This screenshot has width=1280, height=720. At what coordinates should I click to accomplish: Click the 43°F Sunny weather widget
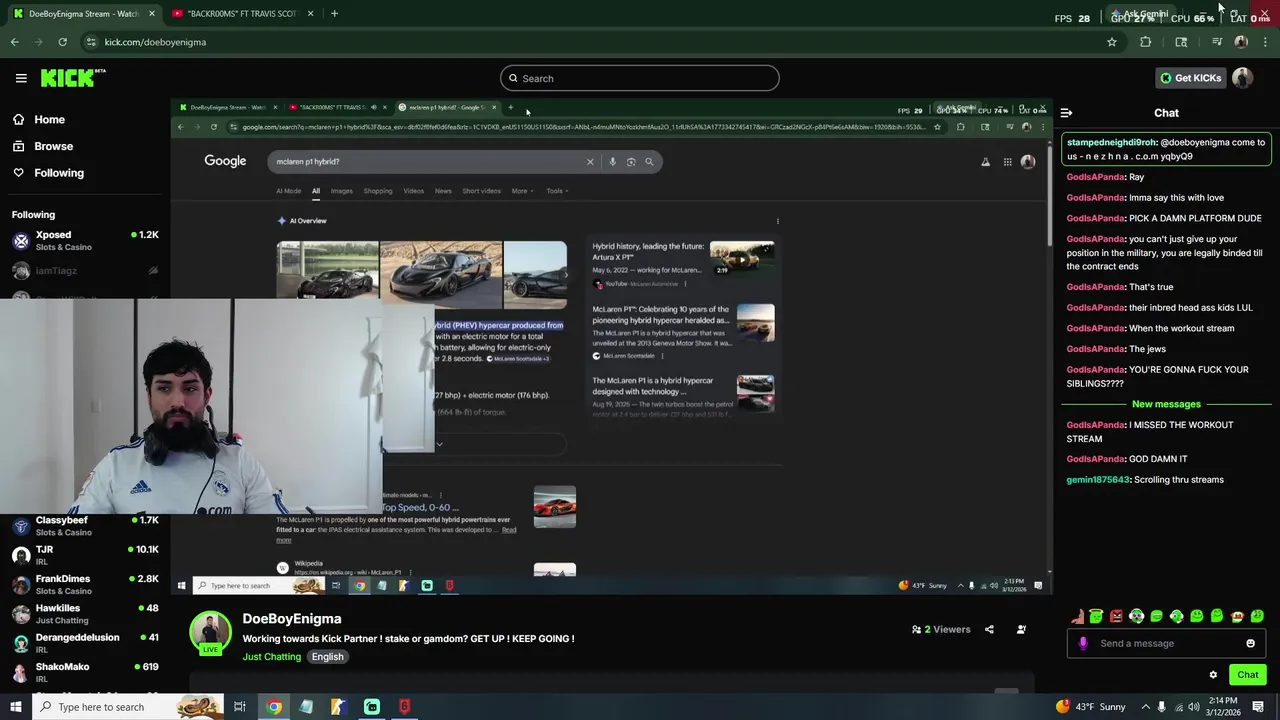coord(1091,707)
